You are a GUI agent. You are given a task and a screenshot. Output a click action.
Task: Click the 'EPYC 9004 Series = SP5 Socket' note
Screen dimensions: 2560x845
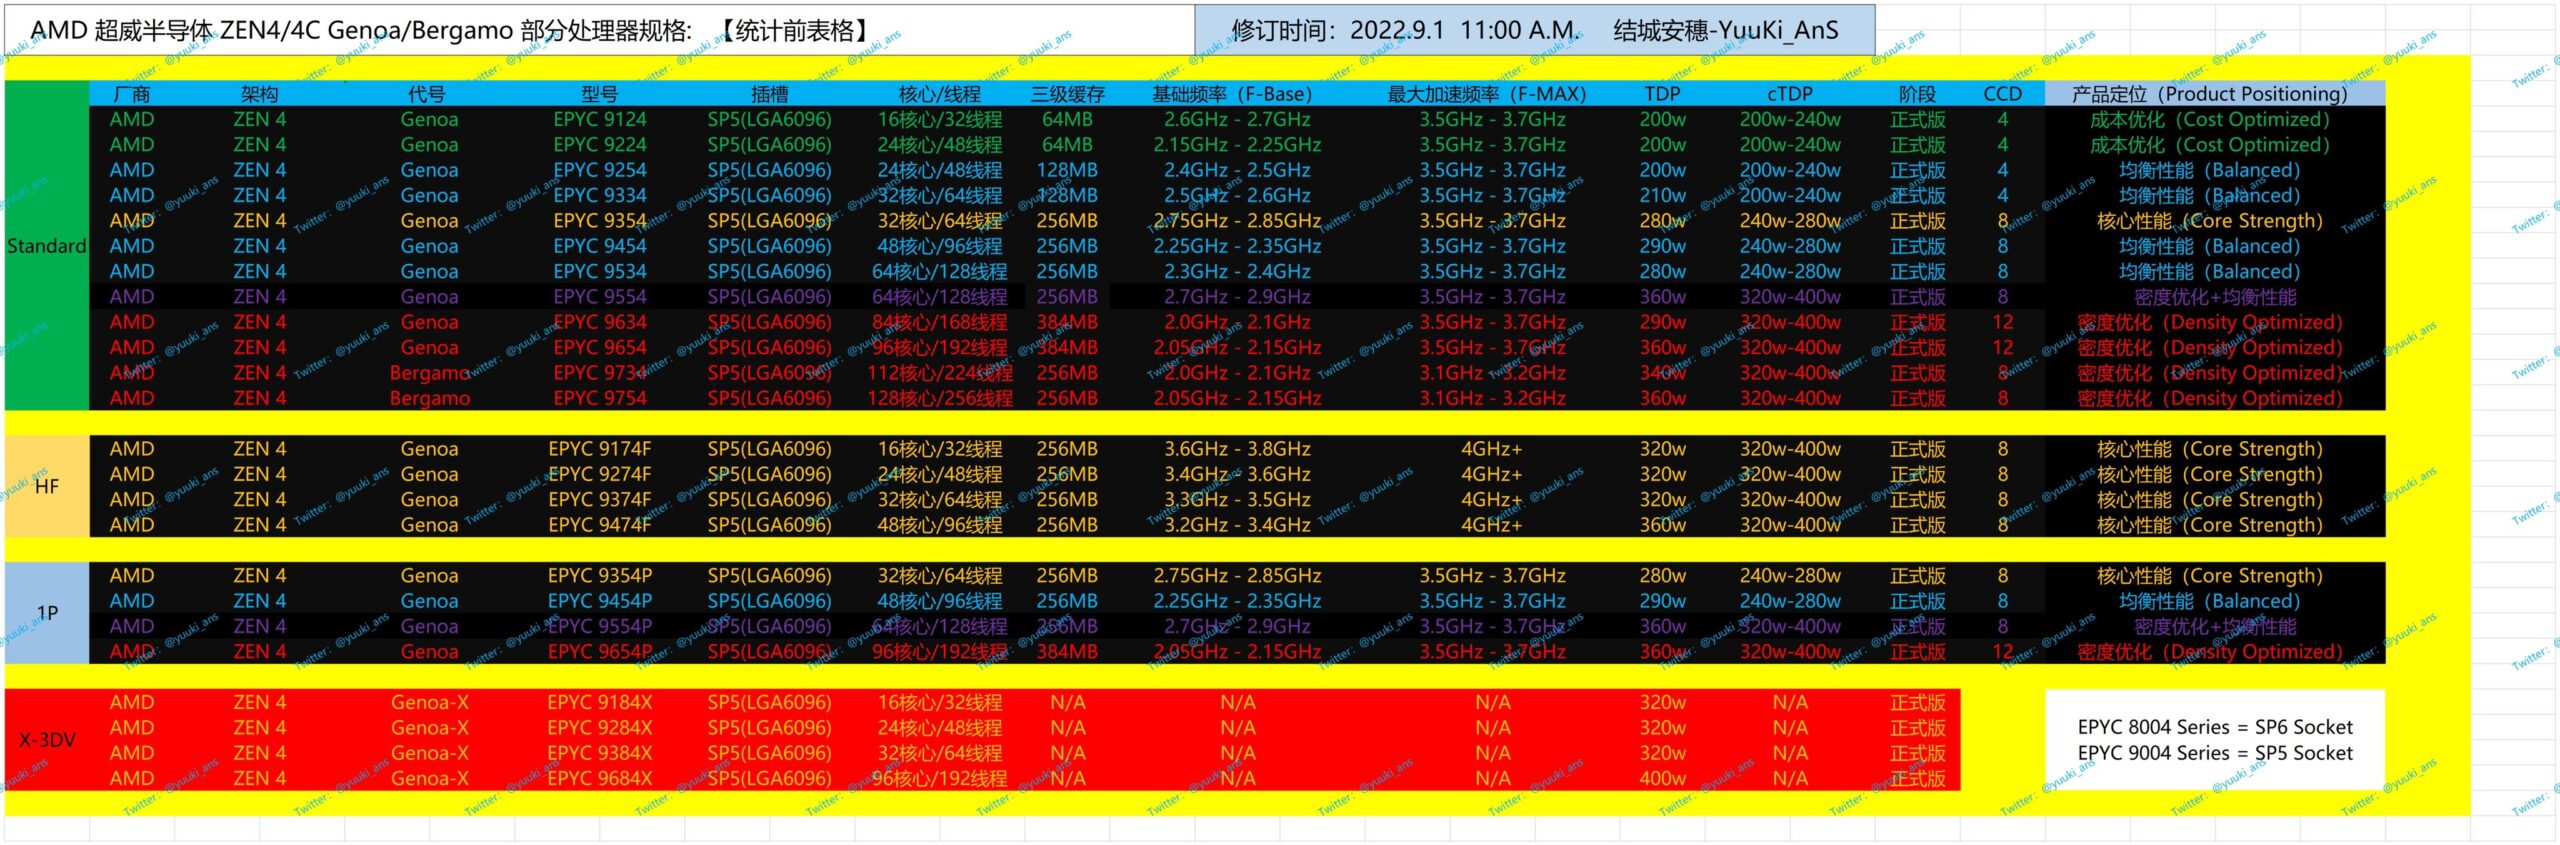(x=2215, y=753)
